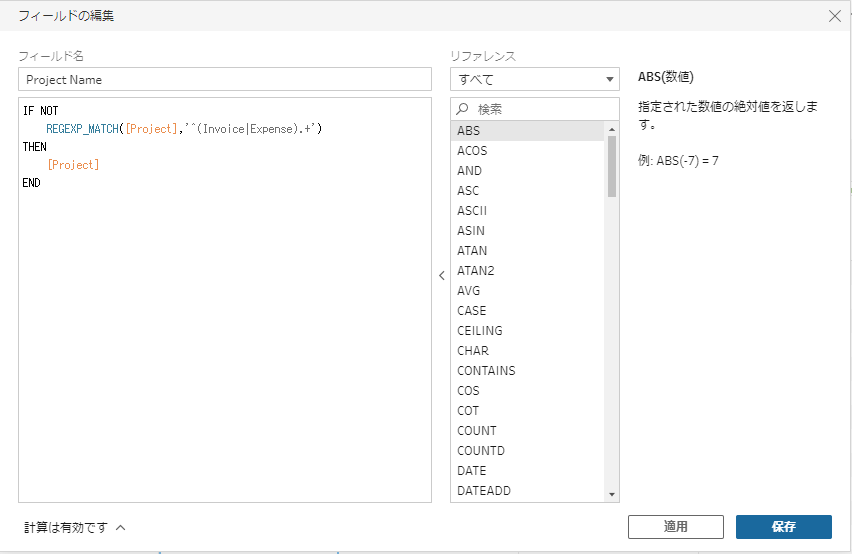Open the すべて function category dropdown

click(535, 79)
